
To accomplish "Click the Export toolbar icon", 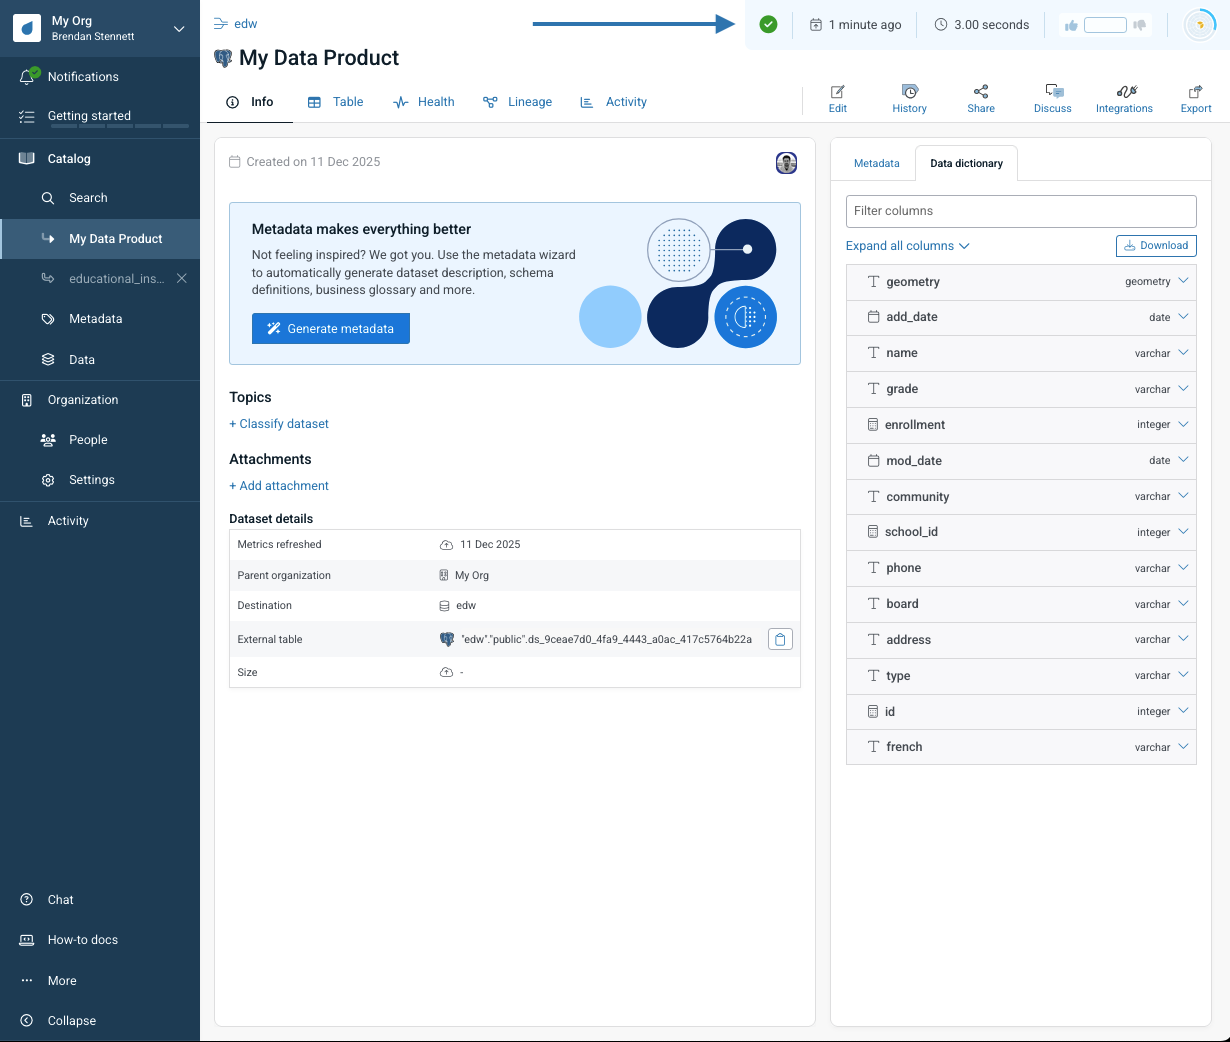I will coord(1196,98).
